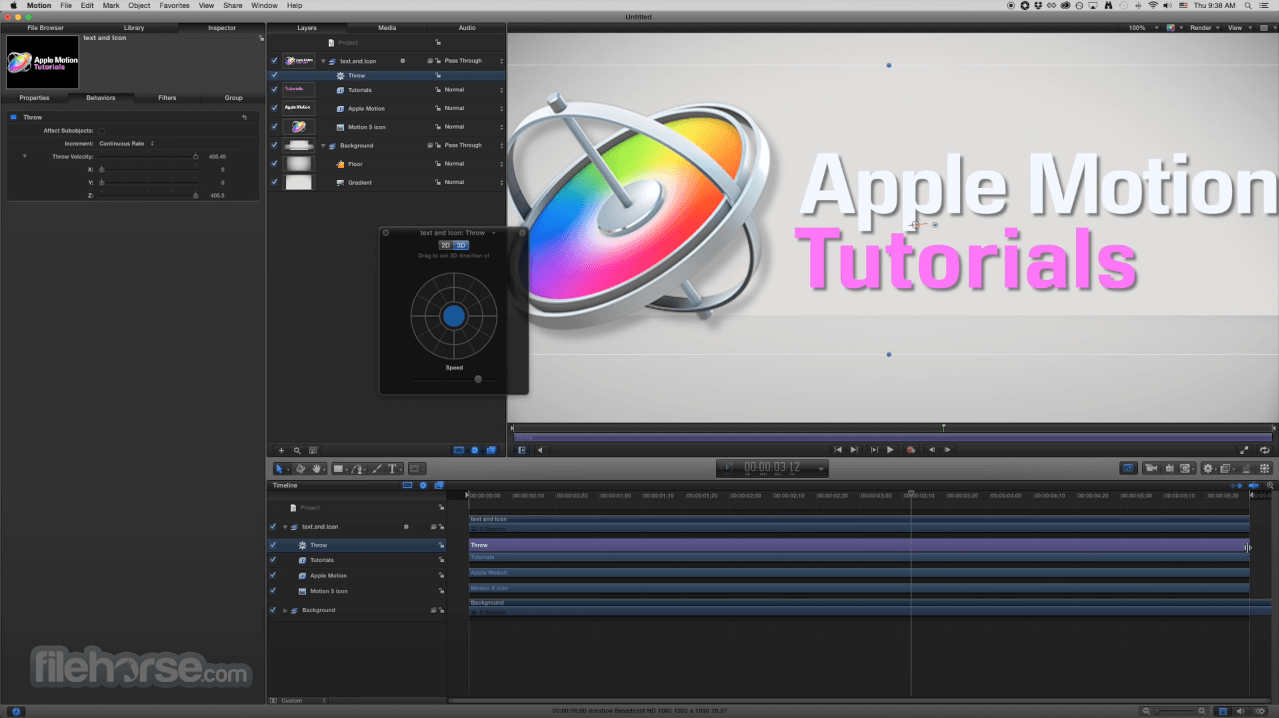Toggle the Gradient layer checkbox
This screenshot has height=718, width=1279.
(275, 182)
